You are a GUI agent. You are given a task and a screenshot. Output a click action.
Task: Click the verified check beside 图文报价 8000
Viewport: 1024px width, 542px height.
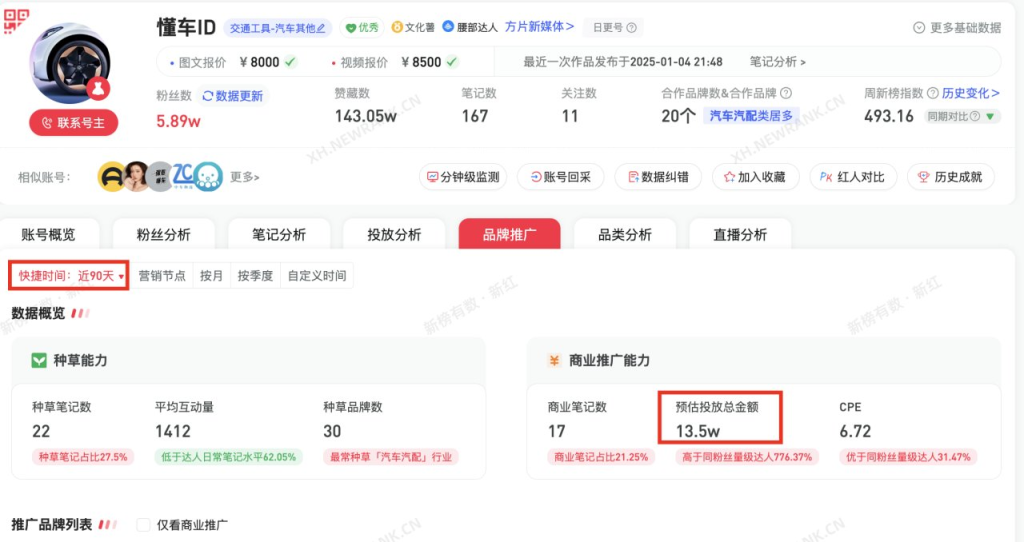[x=291, y=62]
